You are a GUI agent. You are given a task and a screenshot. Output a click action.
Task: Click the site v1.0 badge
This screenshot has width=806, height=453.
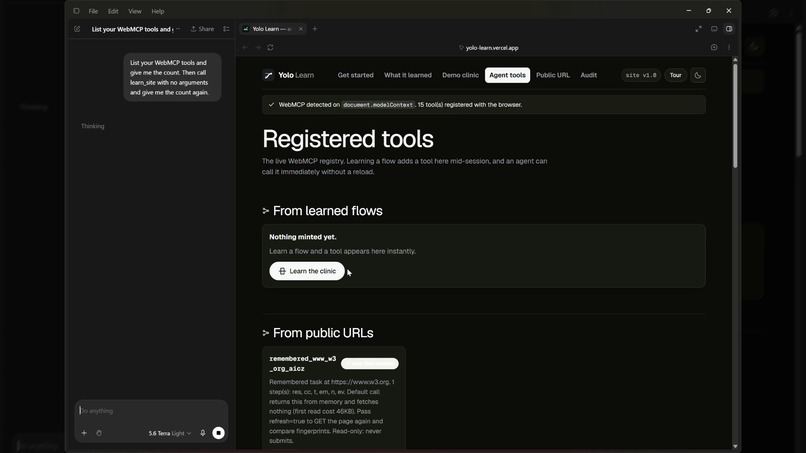pos(641,75)
